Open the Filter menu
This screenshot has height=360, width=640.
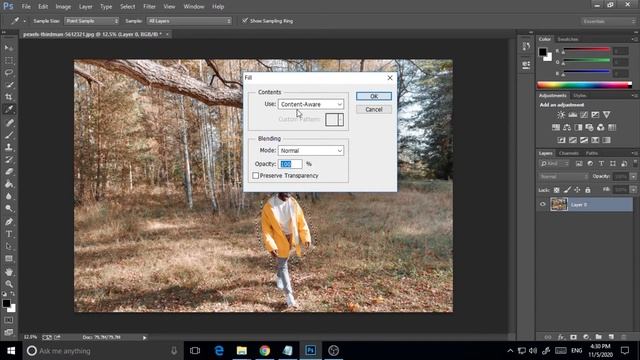[149, 7]
